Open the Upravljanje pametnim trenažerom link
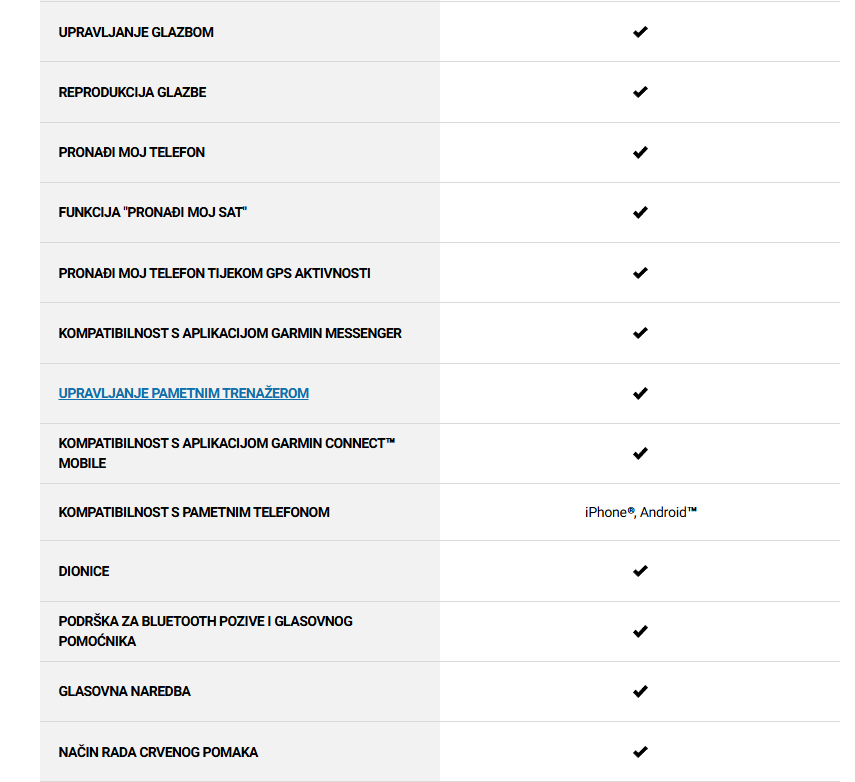 coord(183,393)
